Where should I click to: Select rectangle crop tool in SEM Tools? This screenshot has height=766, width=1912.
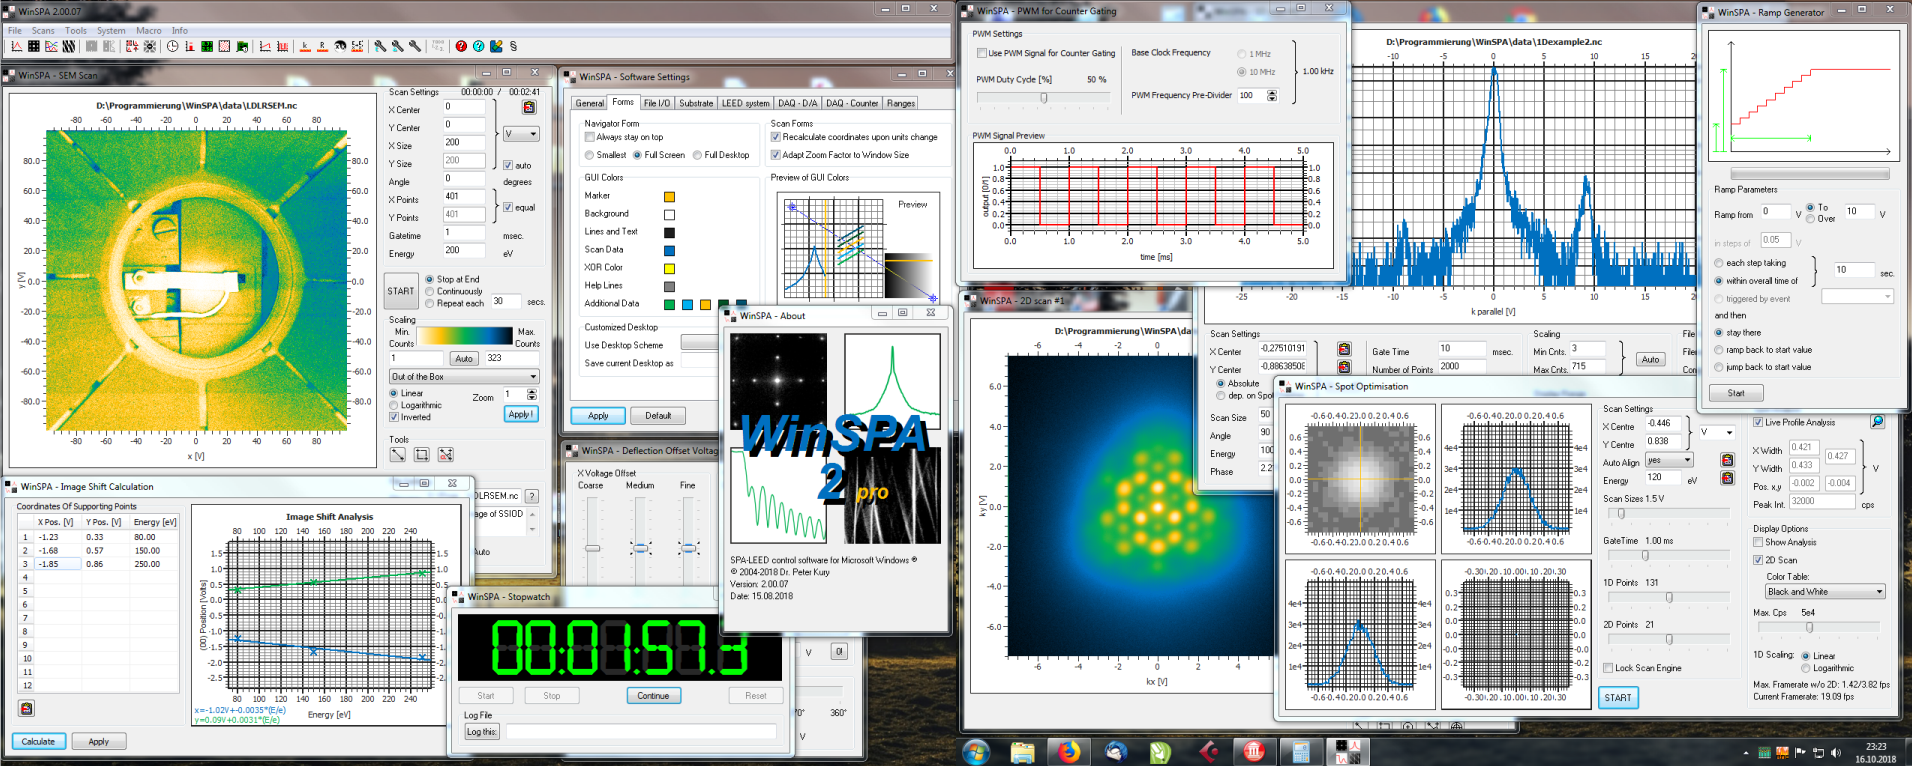point(422,454)
